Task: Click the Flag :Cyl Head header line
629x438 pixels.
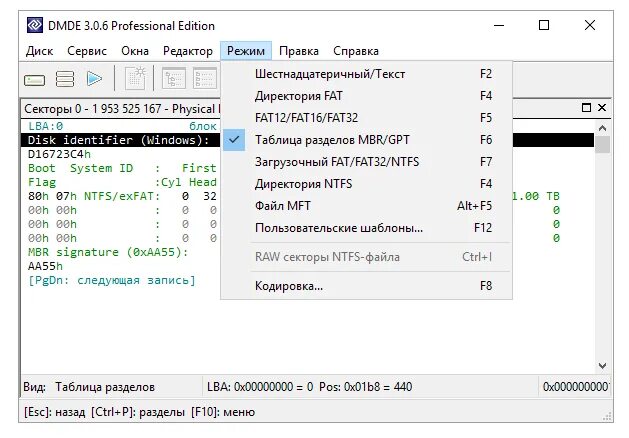Action: tap(122, 182)
